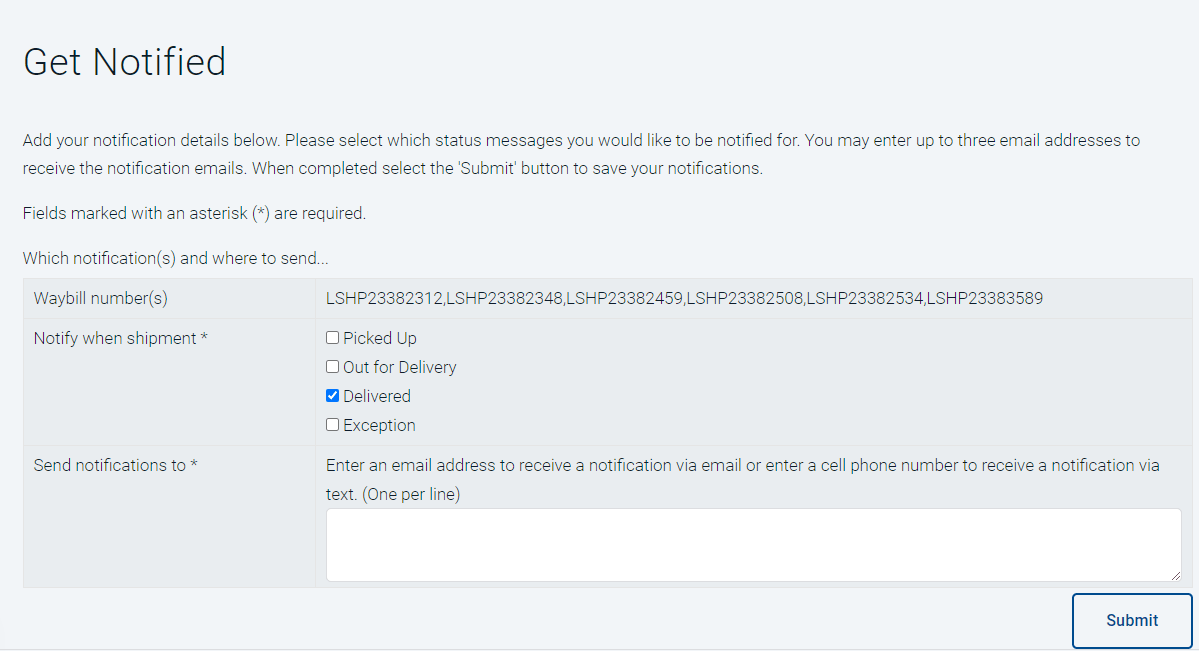Click 'Which notification(s) and where to send' text
This screenshot has height=651, width=1199.
(x=175, y=258)
